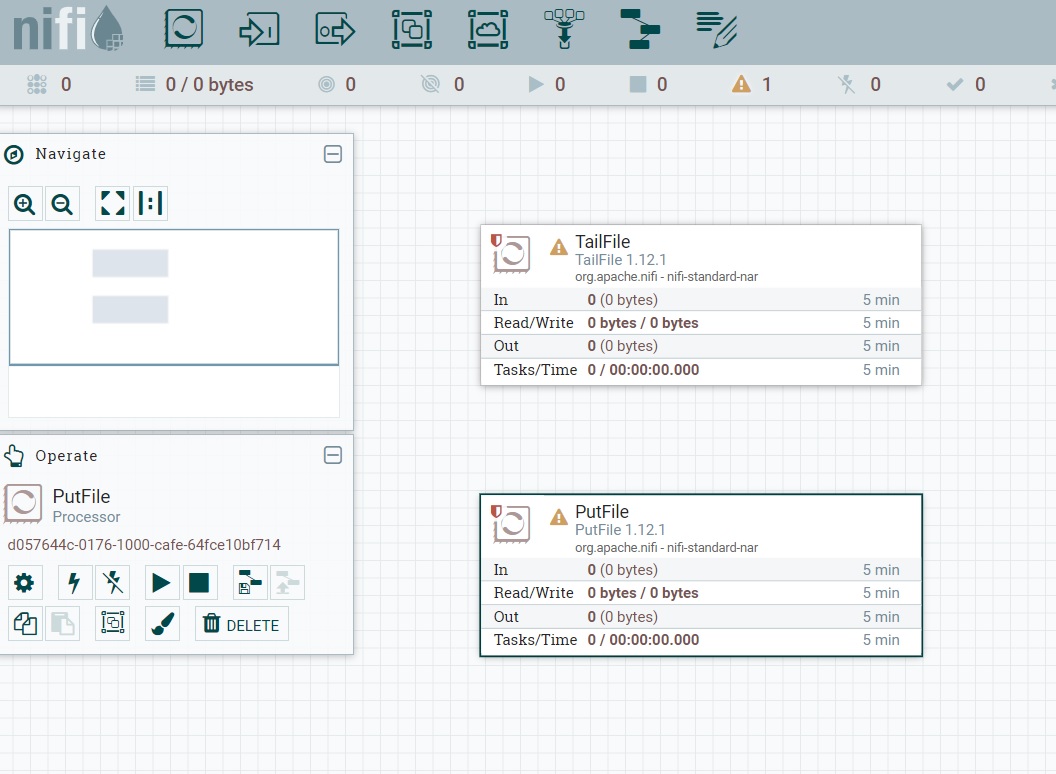Click the paste icon in Operate
Image resolution: width=1056 pixels, height=774 pixels.
click(x=63, y=623)
